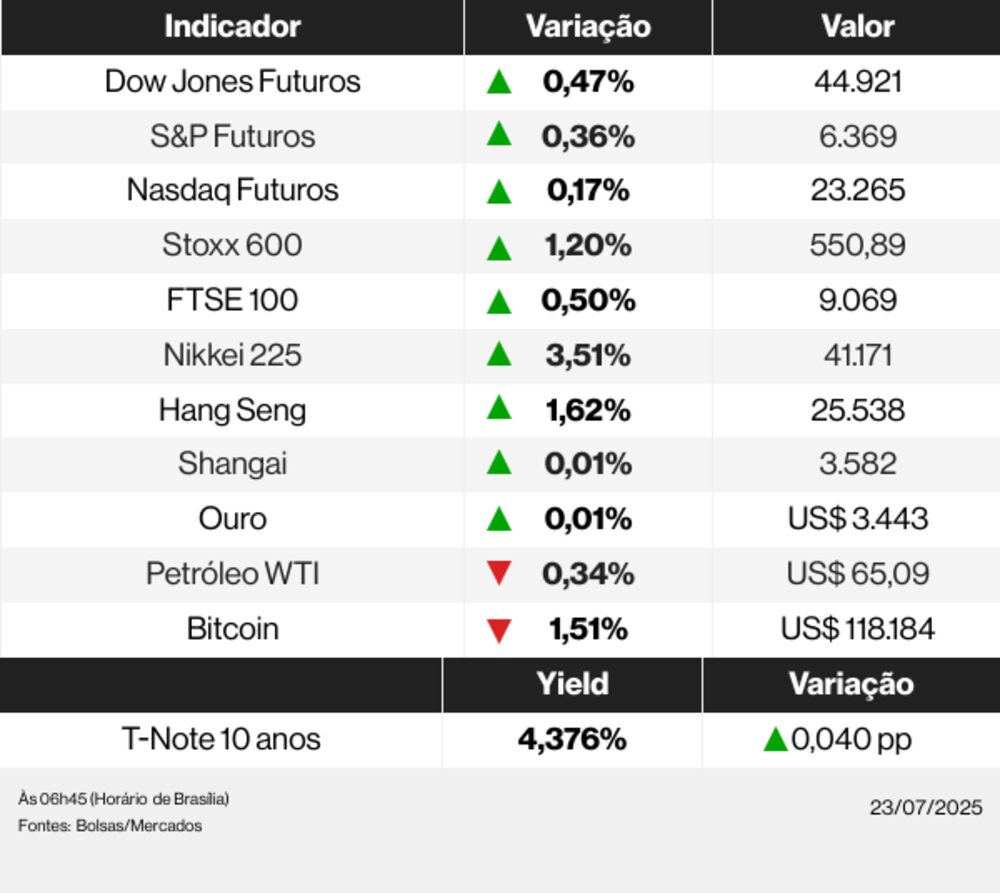Image resolution: width=1000 pixels, height=893 pixels.
Task: Click the T-Note 10 anos label
Action: coord(221,740)
